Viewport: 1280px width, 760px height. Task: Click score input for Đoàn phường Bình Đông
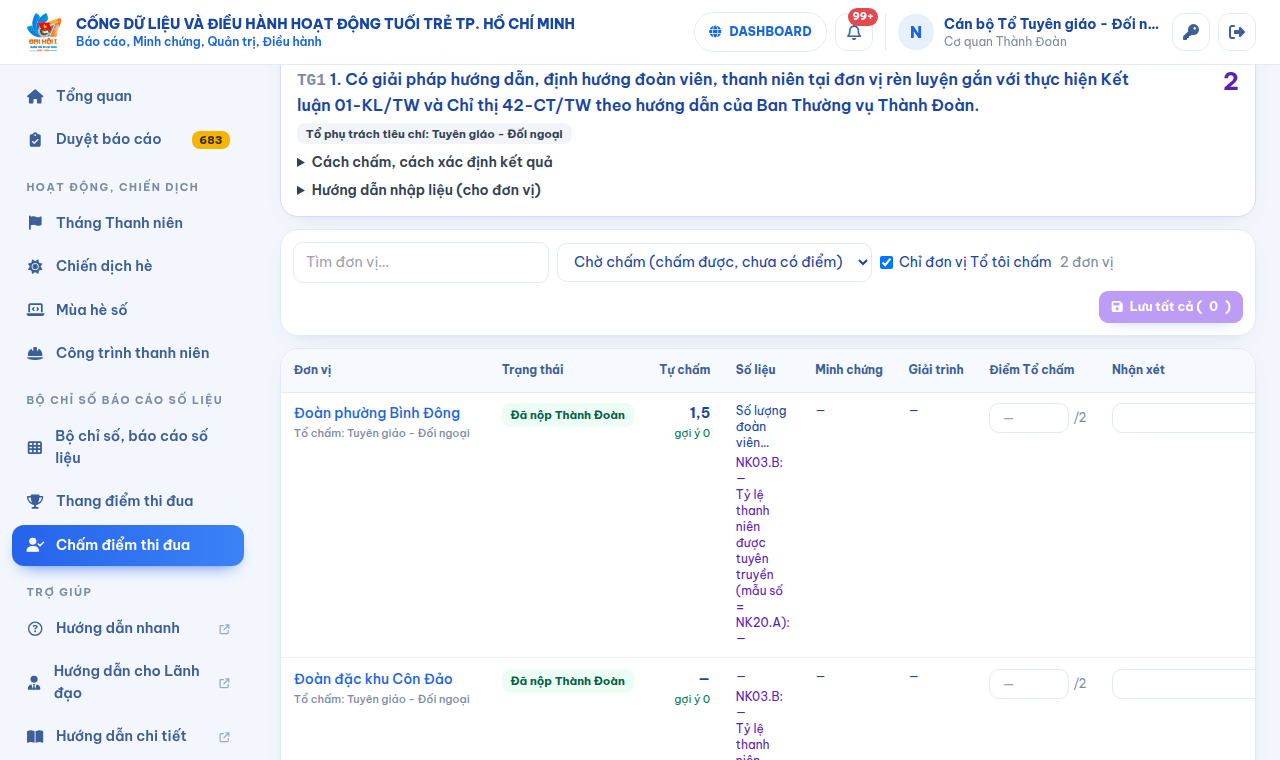point(1029,418)
